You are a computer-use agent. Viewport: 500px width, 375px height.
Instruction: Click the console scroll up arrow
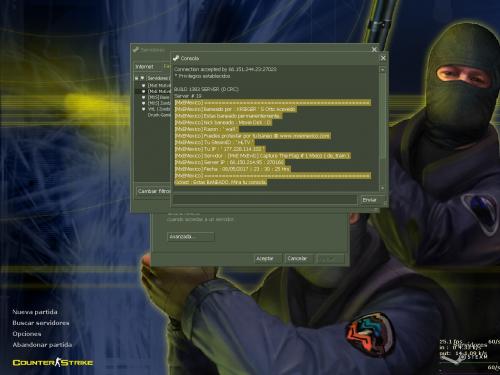tap(383, 70)
